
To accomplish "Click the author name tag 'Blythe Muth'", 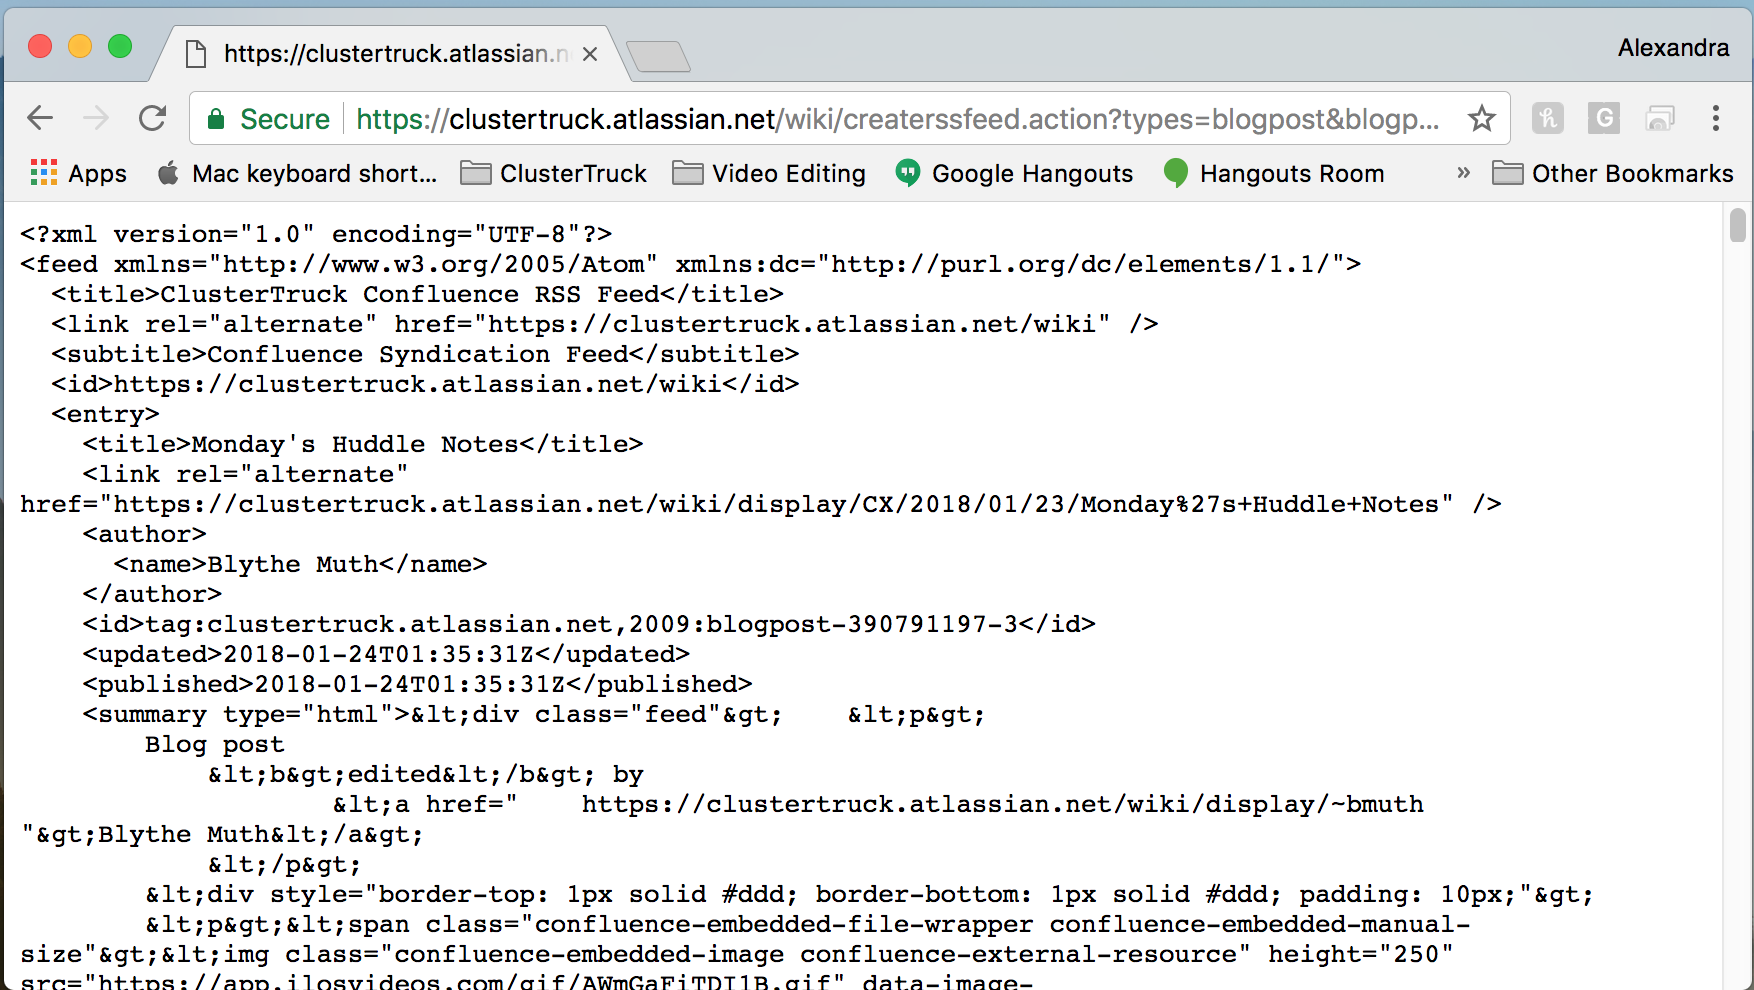I will tap(300, 564).
